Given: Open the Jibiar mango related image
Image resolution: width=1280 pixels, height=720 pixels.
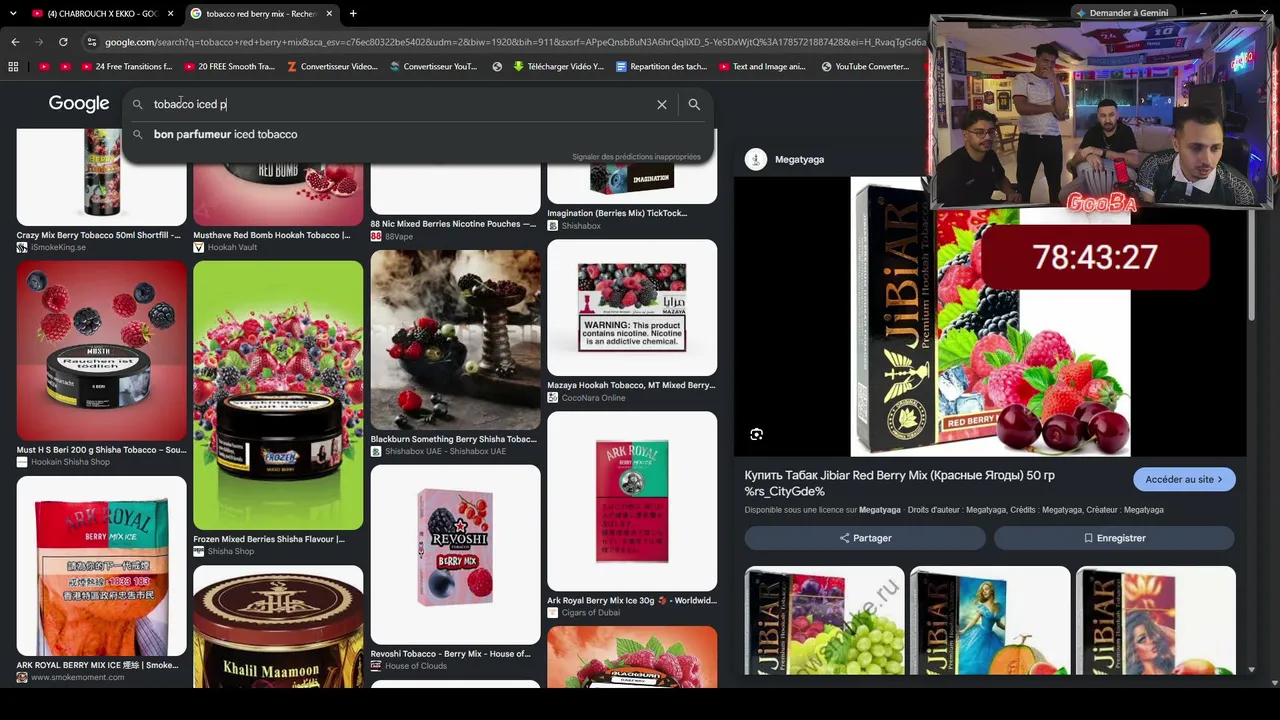Looking at the screenshot, I should click(x=1156, y=621).
